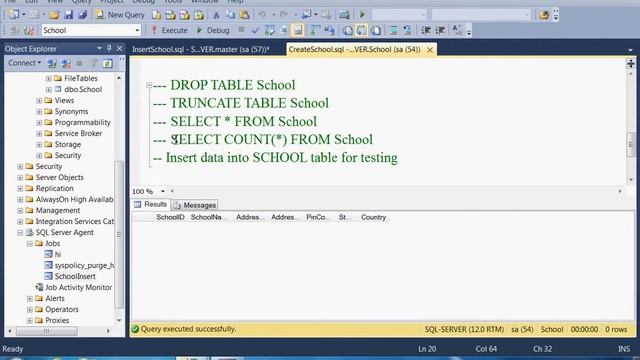Switch output to Results to Text
The height and width of the screenshot is (360, 640).
click(x=347, y=31)
